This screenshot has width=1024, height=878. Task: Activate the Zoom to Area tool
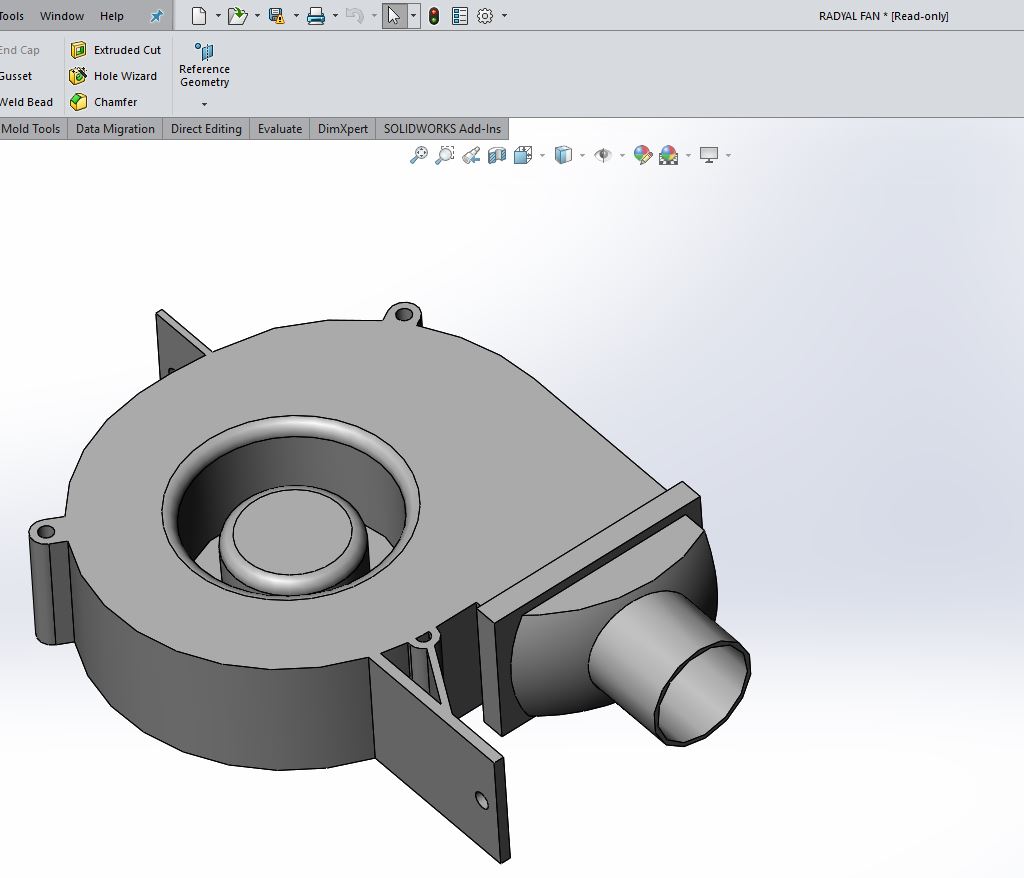[445, 155]
